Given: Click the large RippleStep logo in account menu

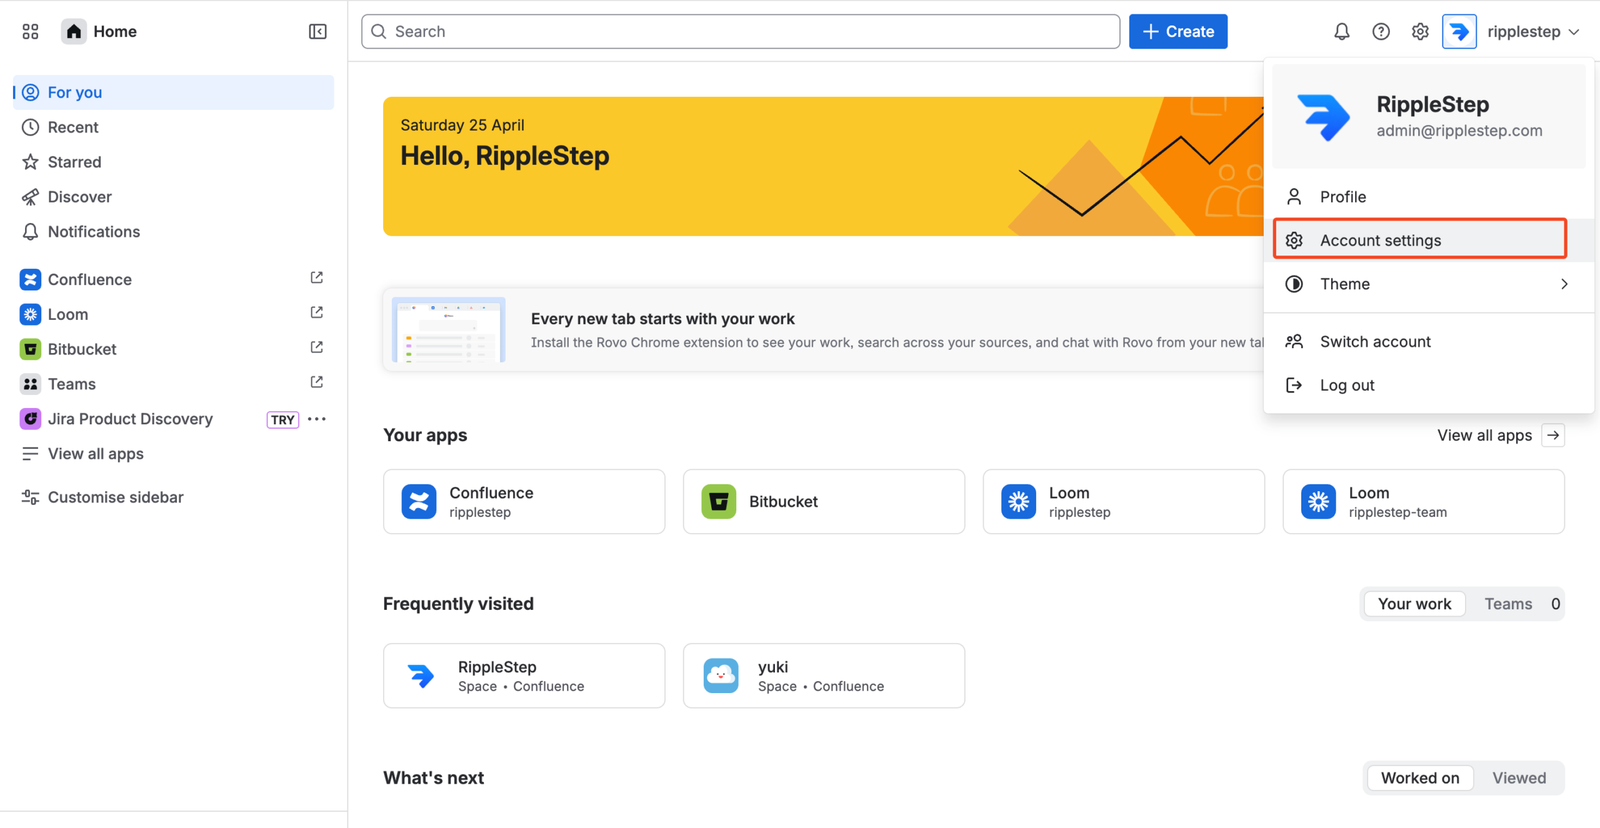Looking at the screenshot, I should tap(1323, 116).
